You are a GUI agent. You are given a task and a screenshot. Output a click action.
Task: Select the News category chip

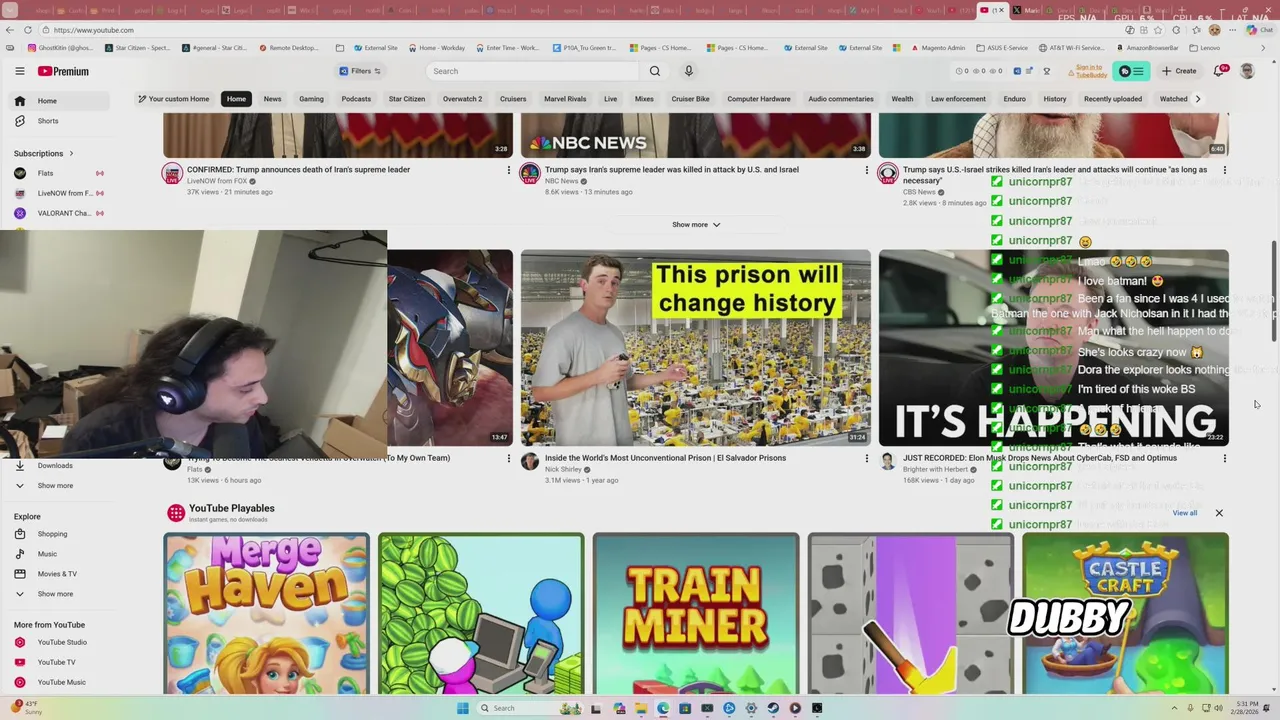(272, 99)
